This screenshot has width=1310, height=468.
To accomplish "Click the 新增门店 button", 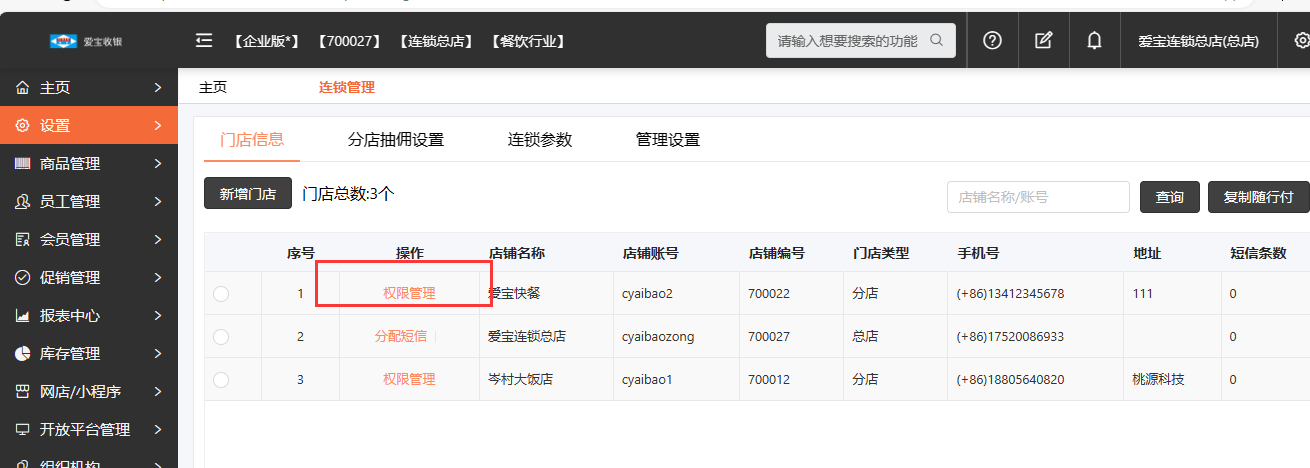I will [x=247, y=194].
